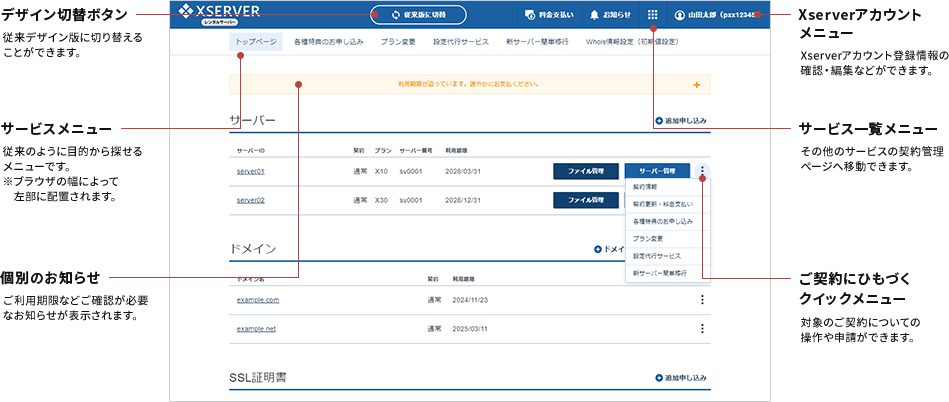Click ファイル管理 for server02
Image resolution: width=949 pixels, height=402 pixels.
tap(585, 200)
